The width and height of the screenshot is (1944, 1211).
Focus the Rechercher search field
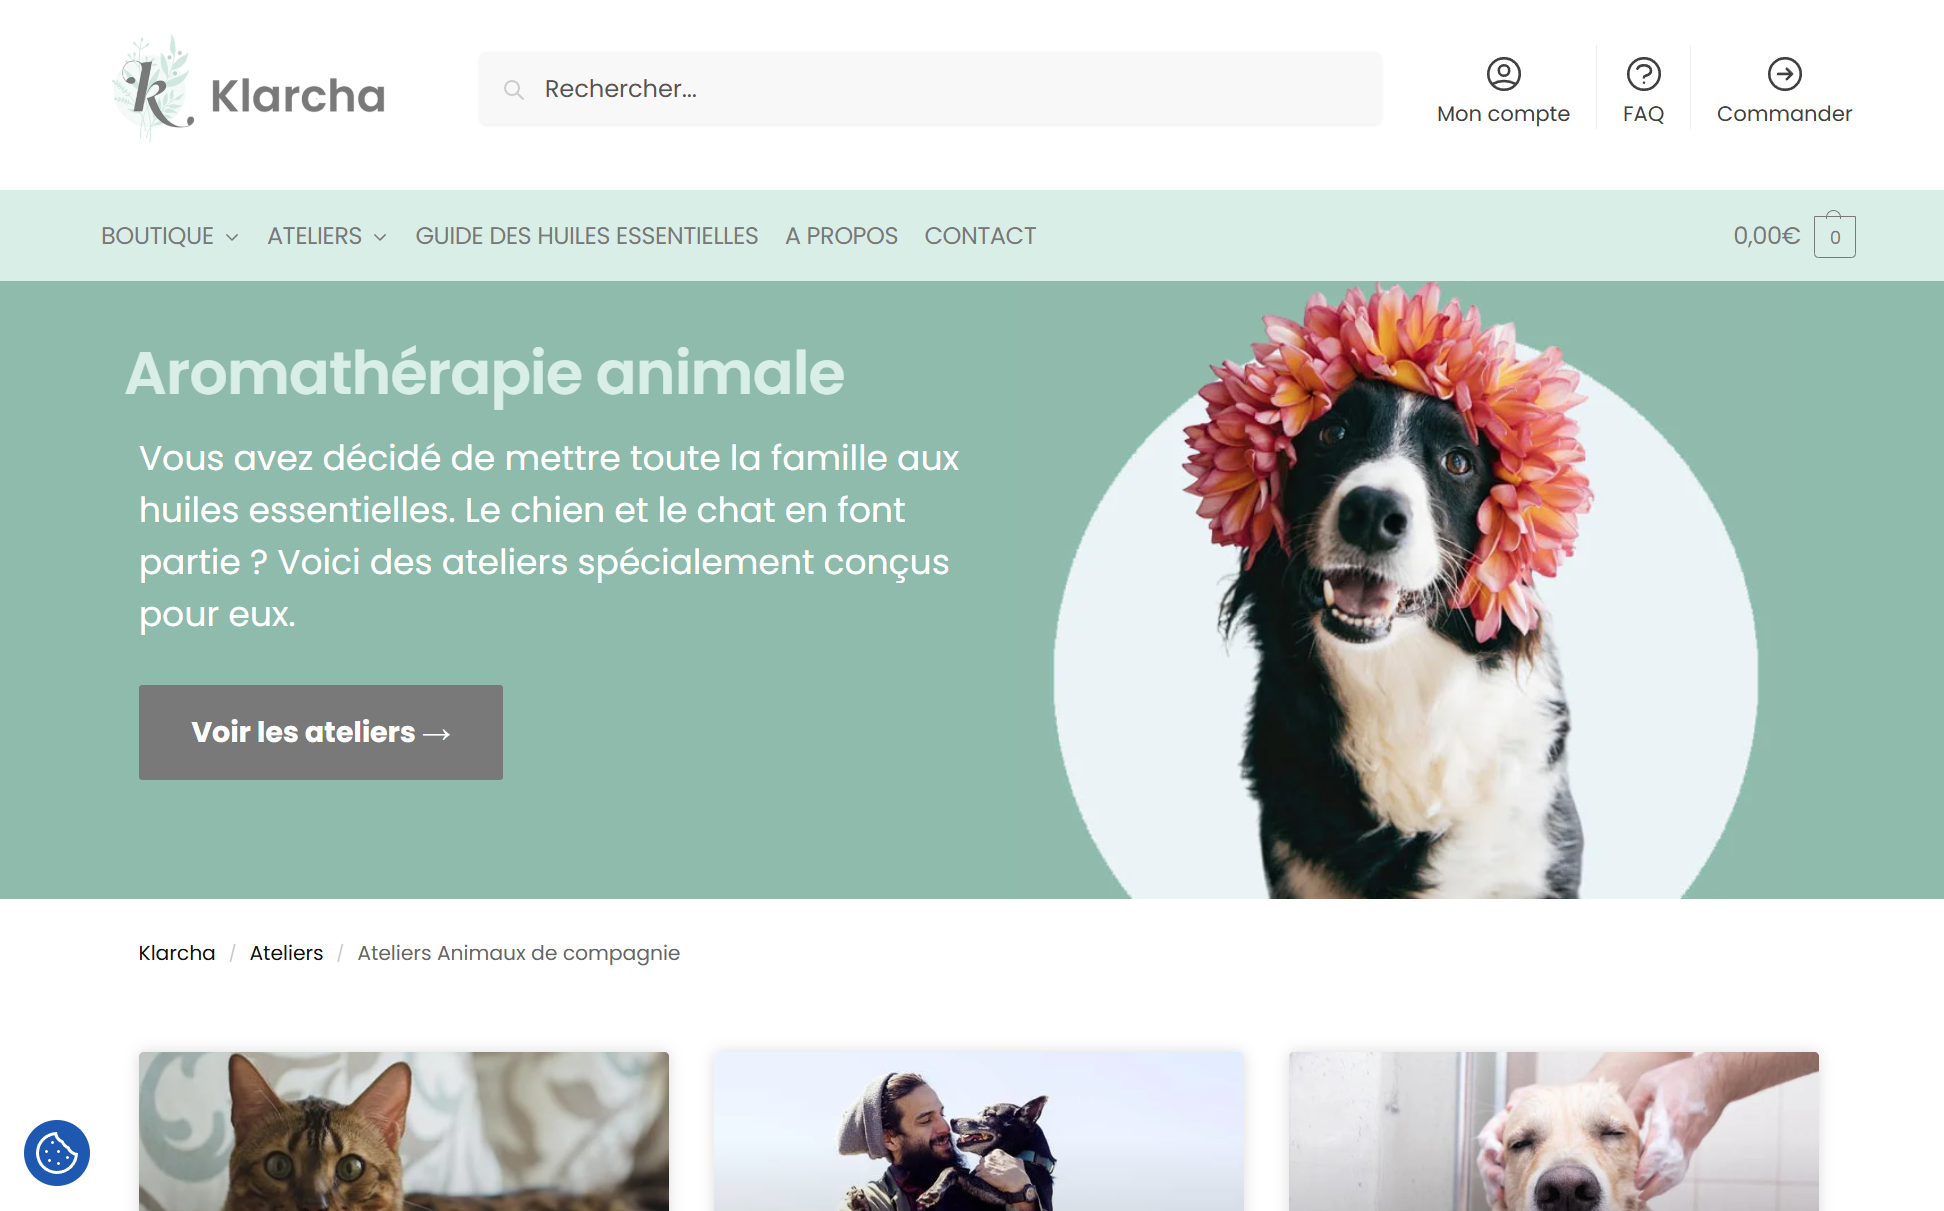930,89
